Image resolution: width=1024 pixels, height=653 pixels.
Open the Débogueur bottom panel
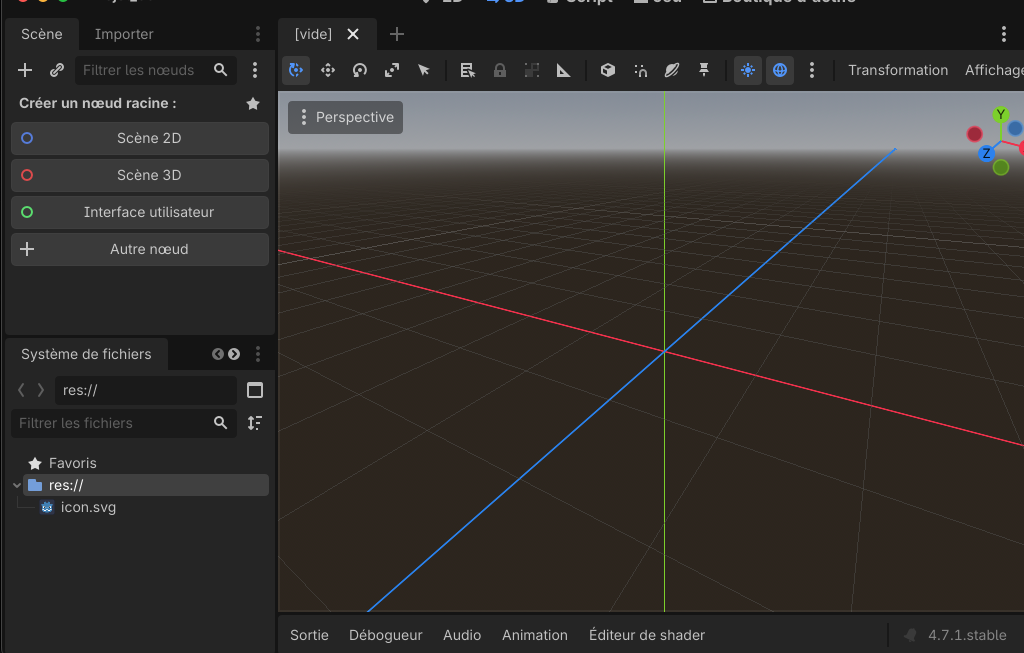[x=386, y=635]
